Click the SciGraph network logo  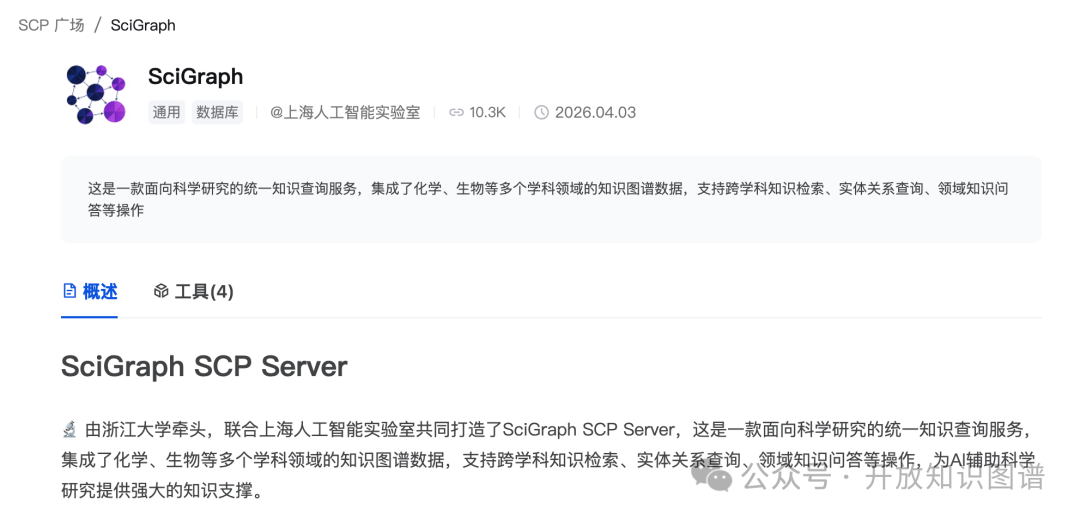(x=96, y=94)
